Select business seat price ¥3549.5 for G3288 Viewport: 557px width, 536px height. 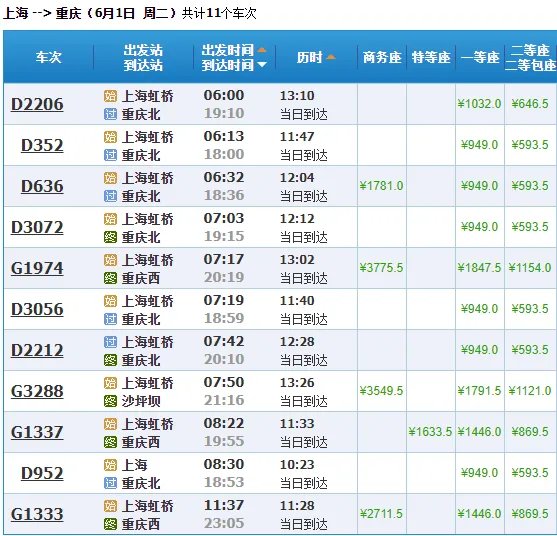381,391
